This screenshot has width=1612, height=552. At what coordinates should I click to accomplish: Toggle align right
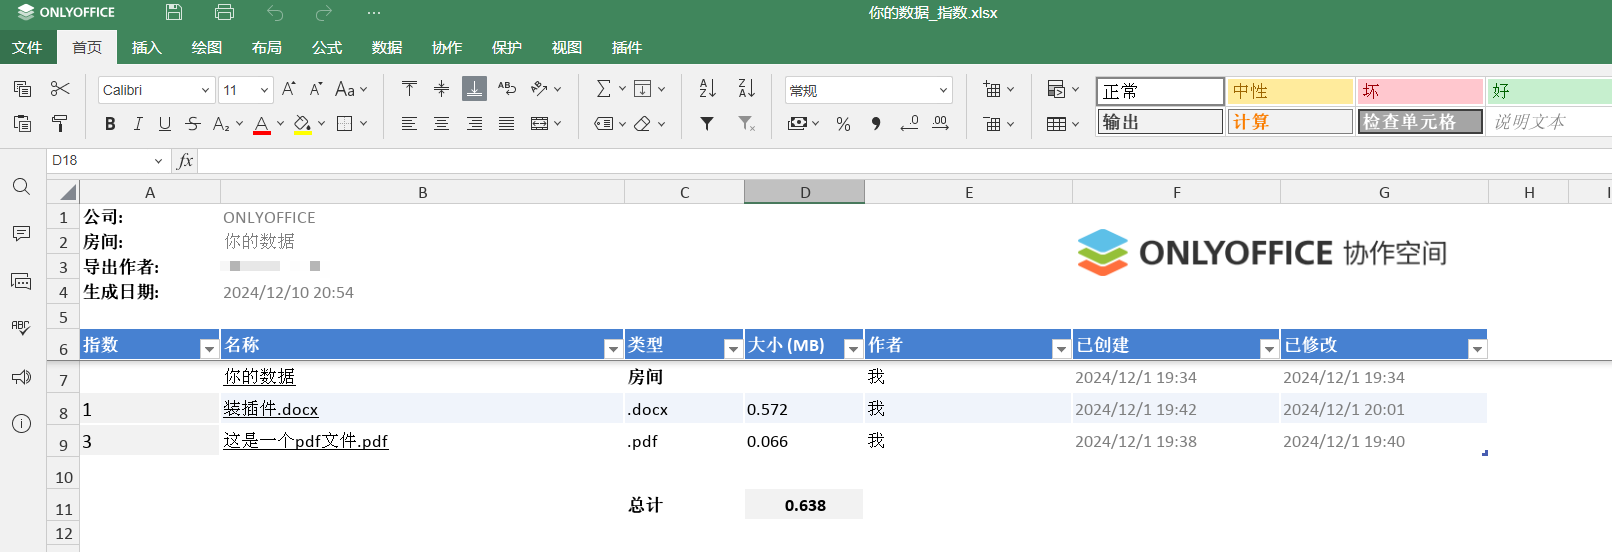tap(474, 124)
